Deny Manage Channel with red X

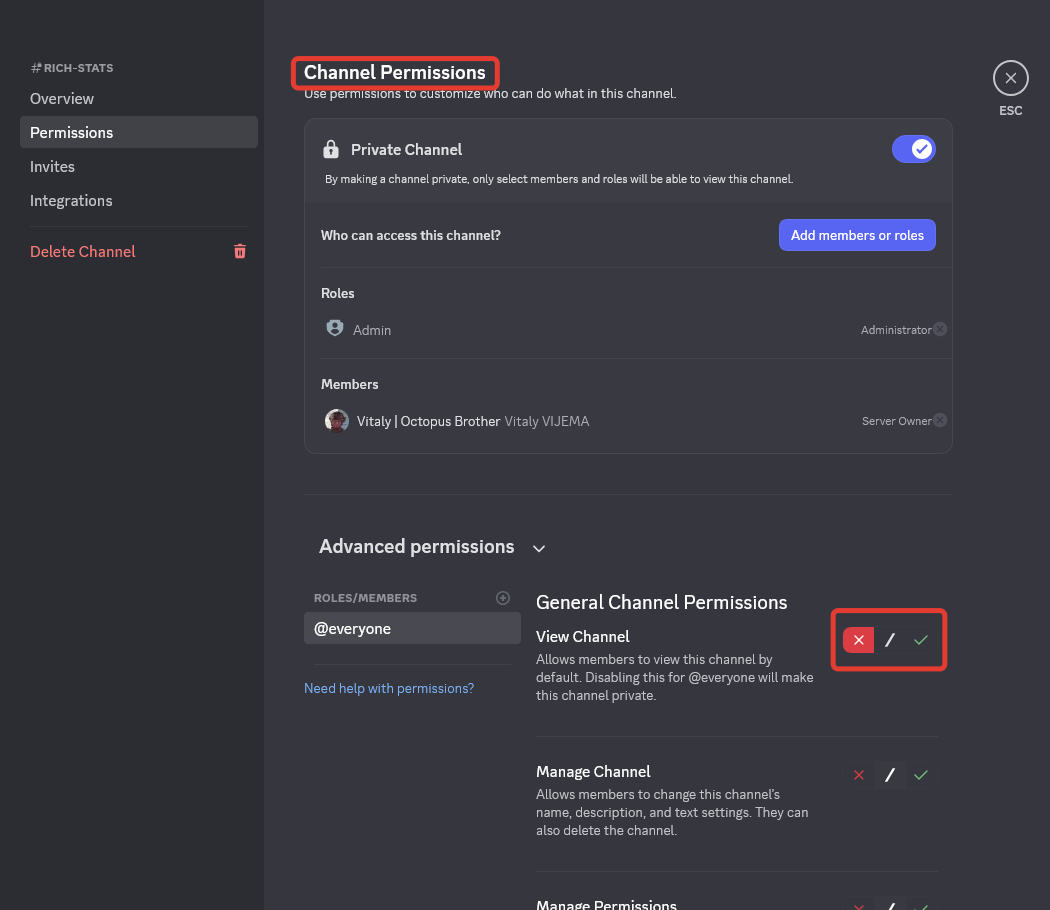pos(858,775)
